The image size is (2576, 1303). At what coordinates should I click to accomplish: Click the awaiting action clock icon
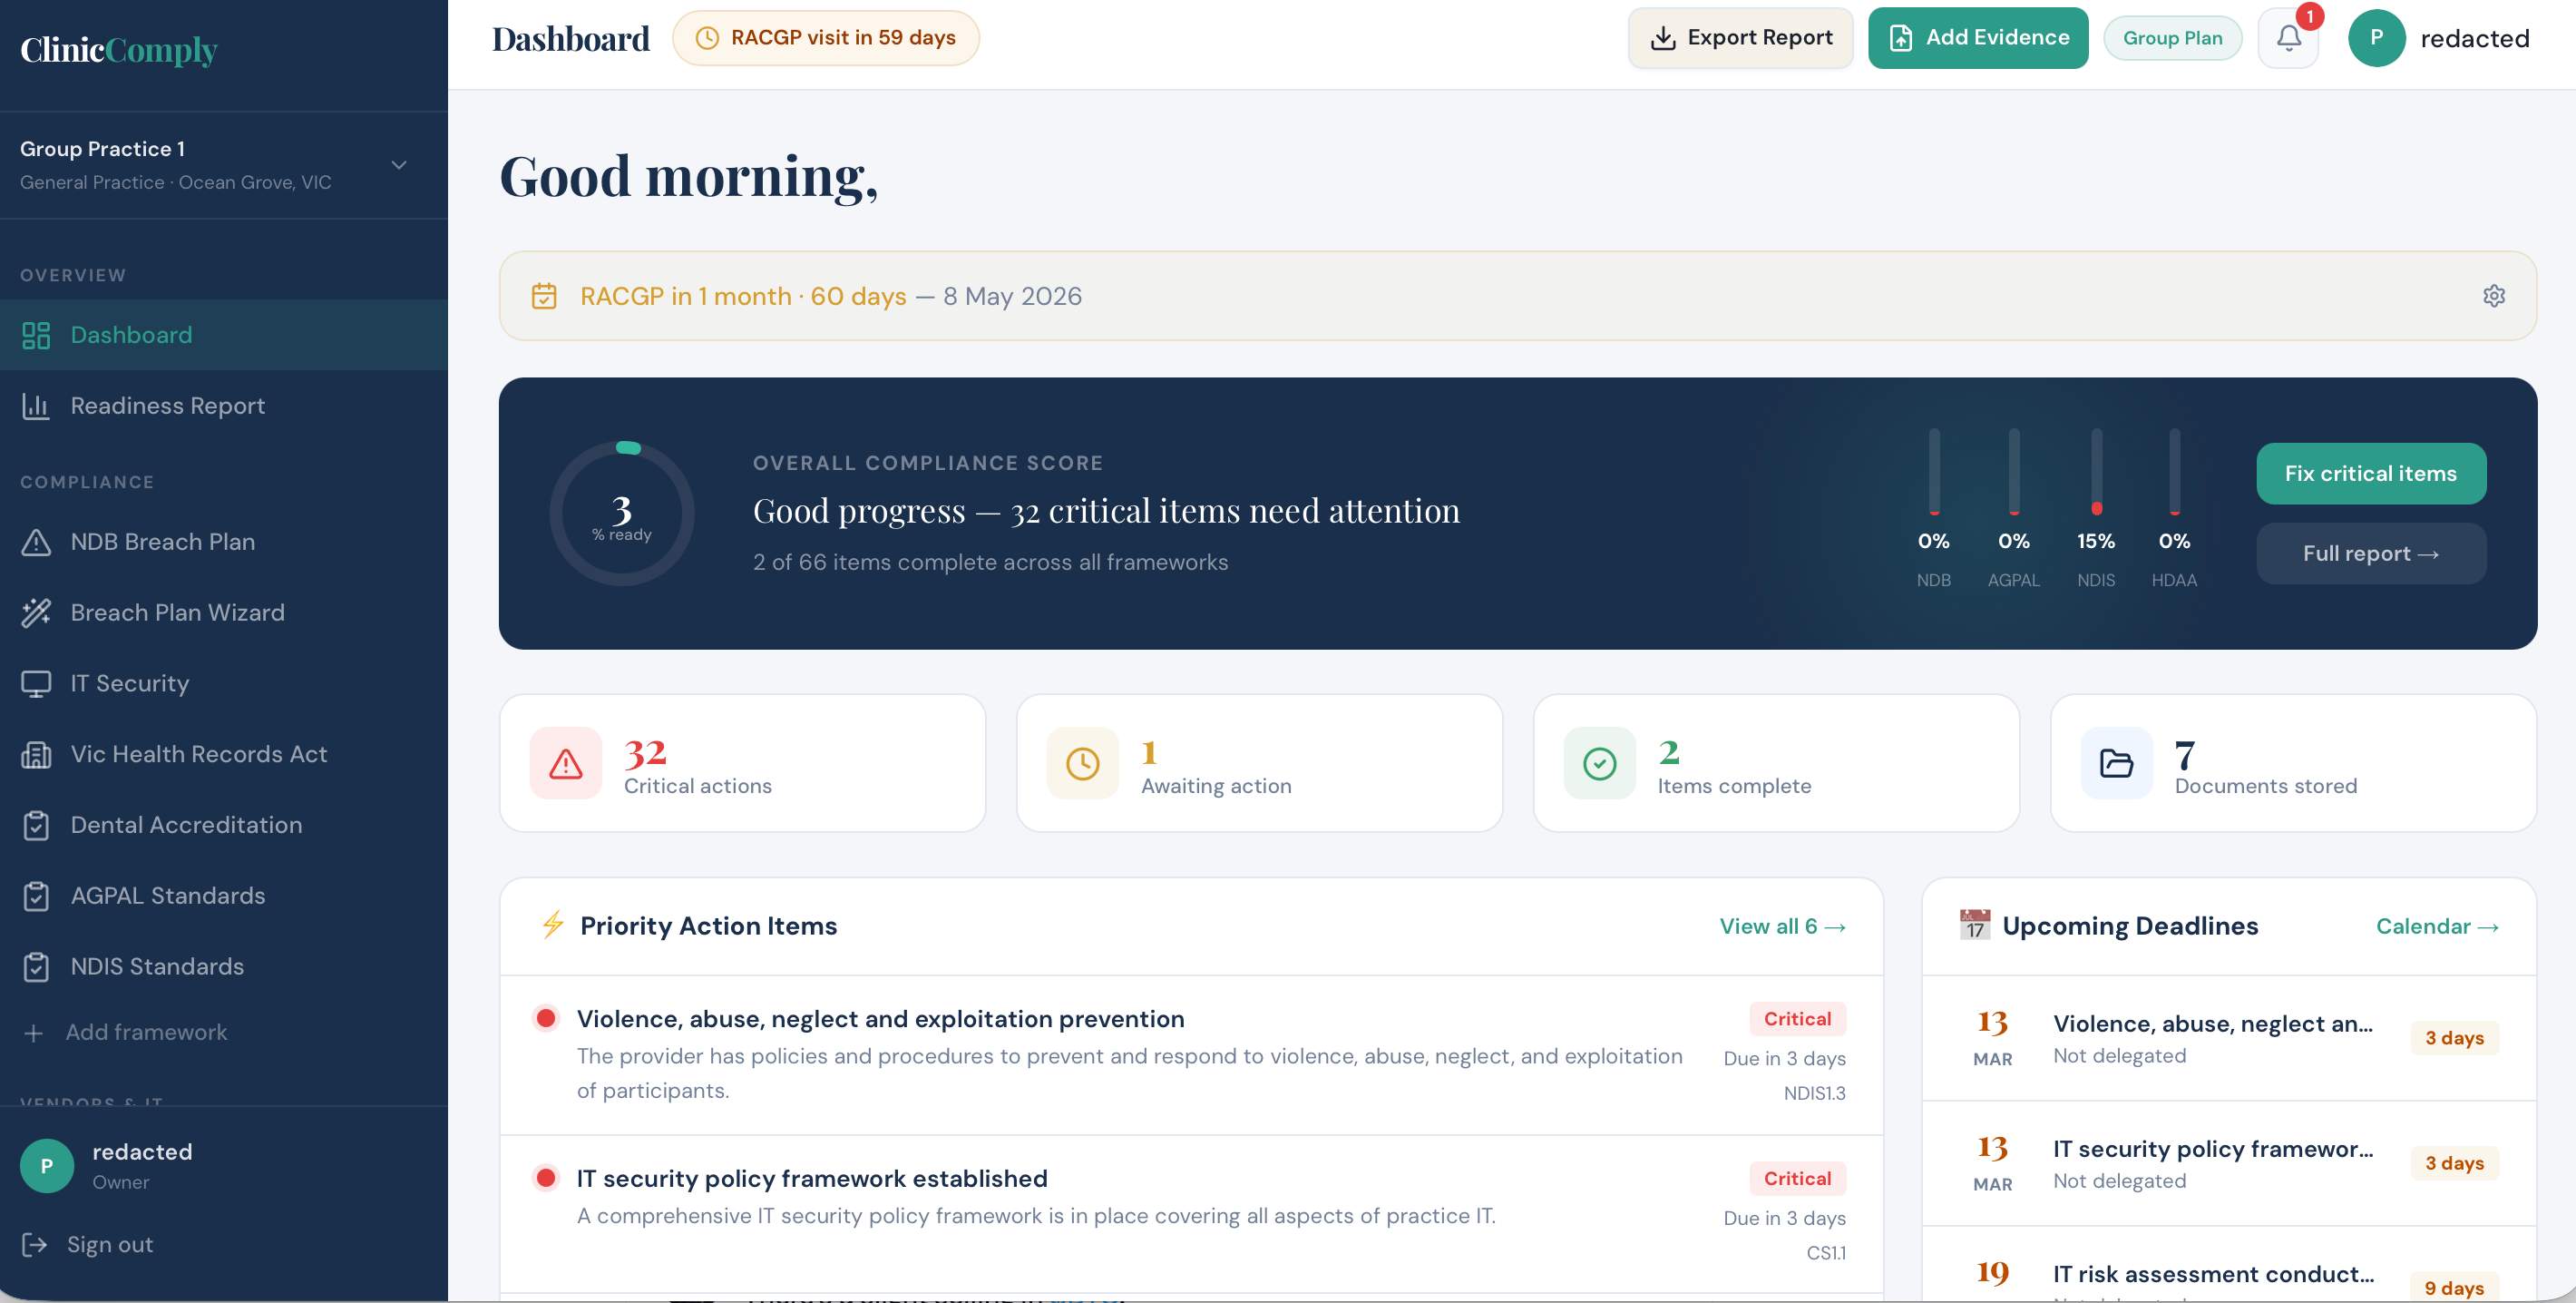click(1082, 763)
